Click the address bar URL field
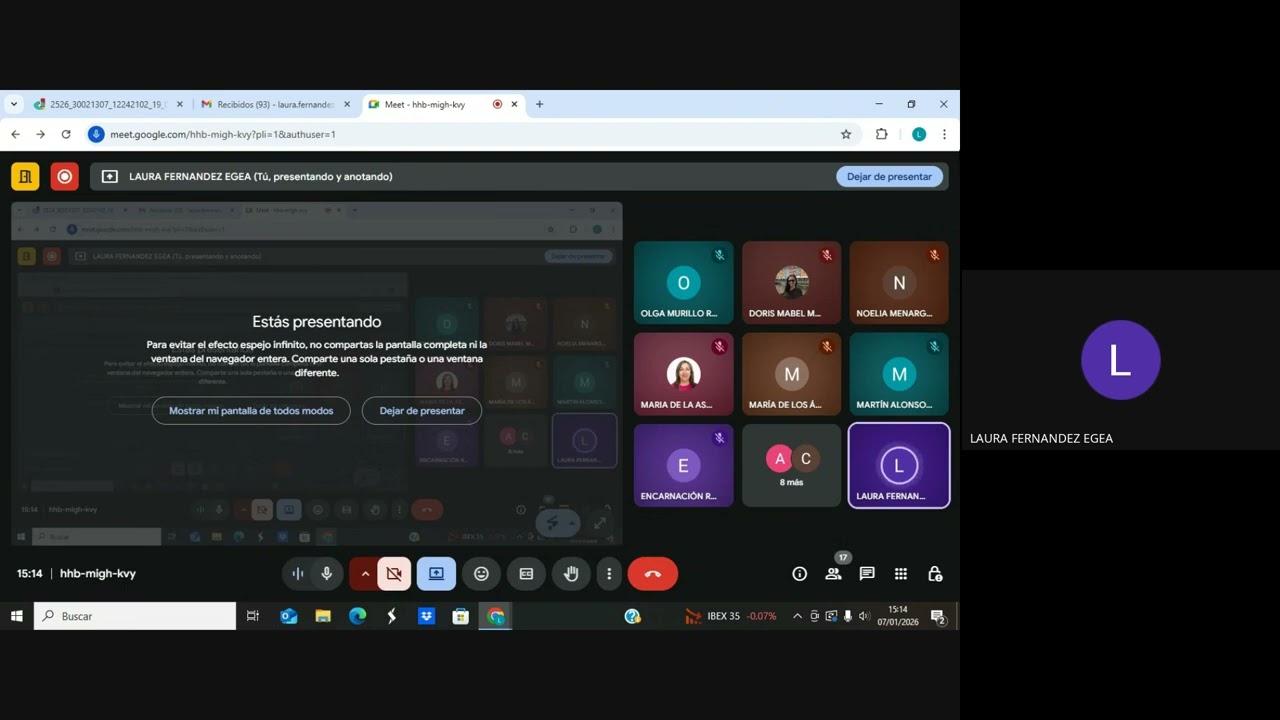 pos(472,134)
